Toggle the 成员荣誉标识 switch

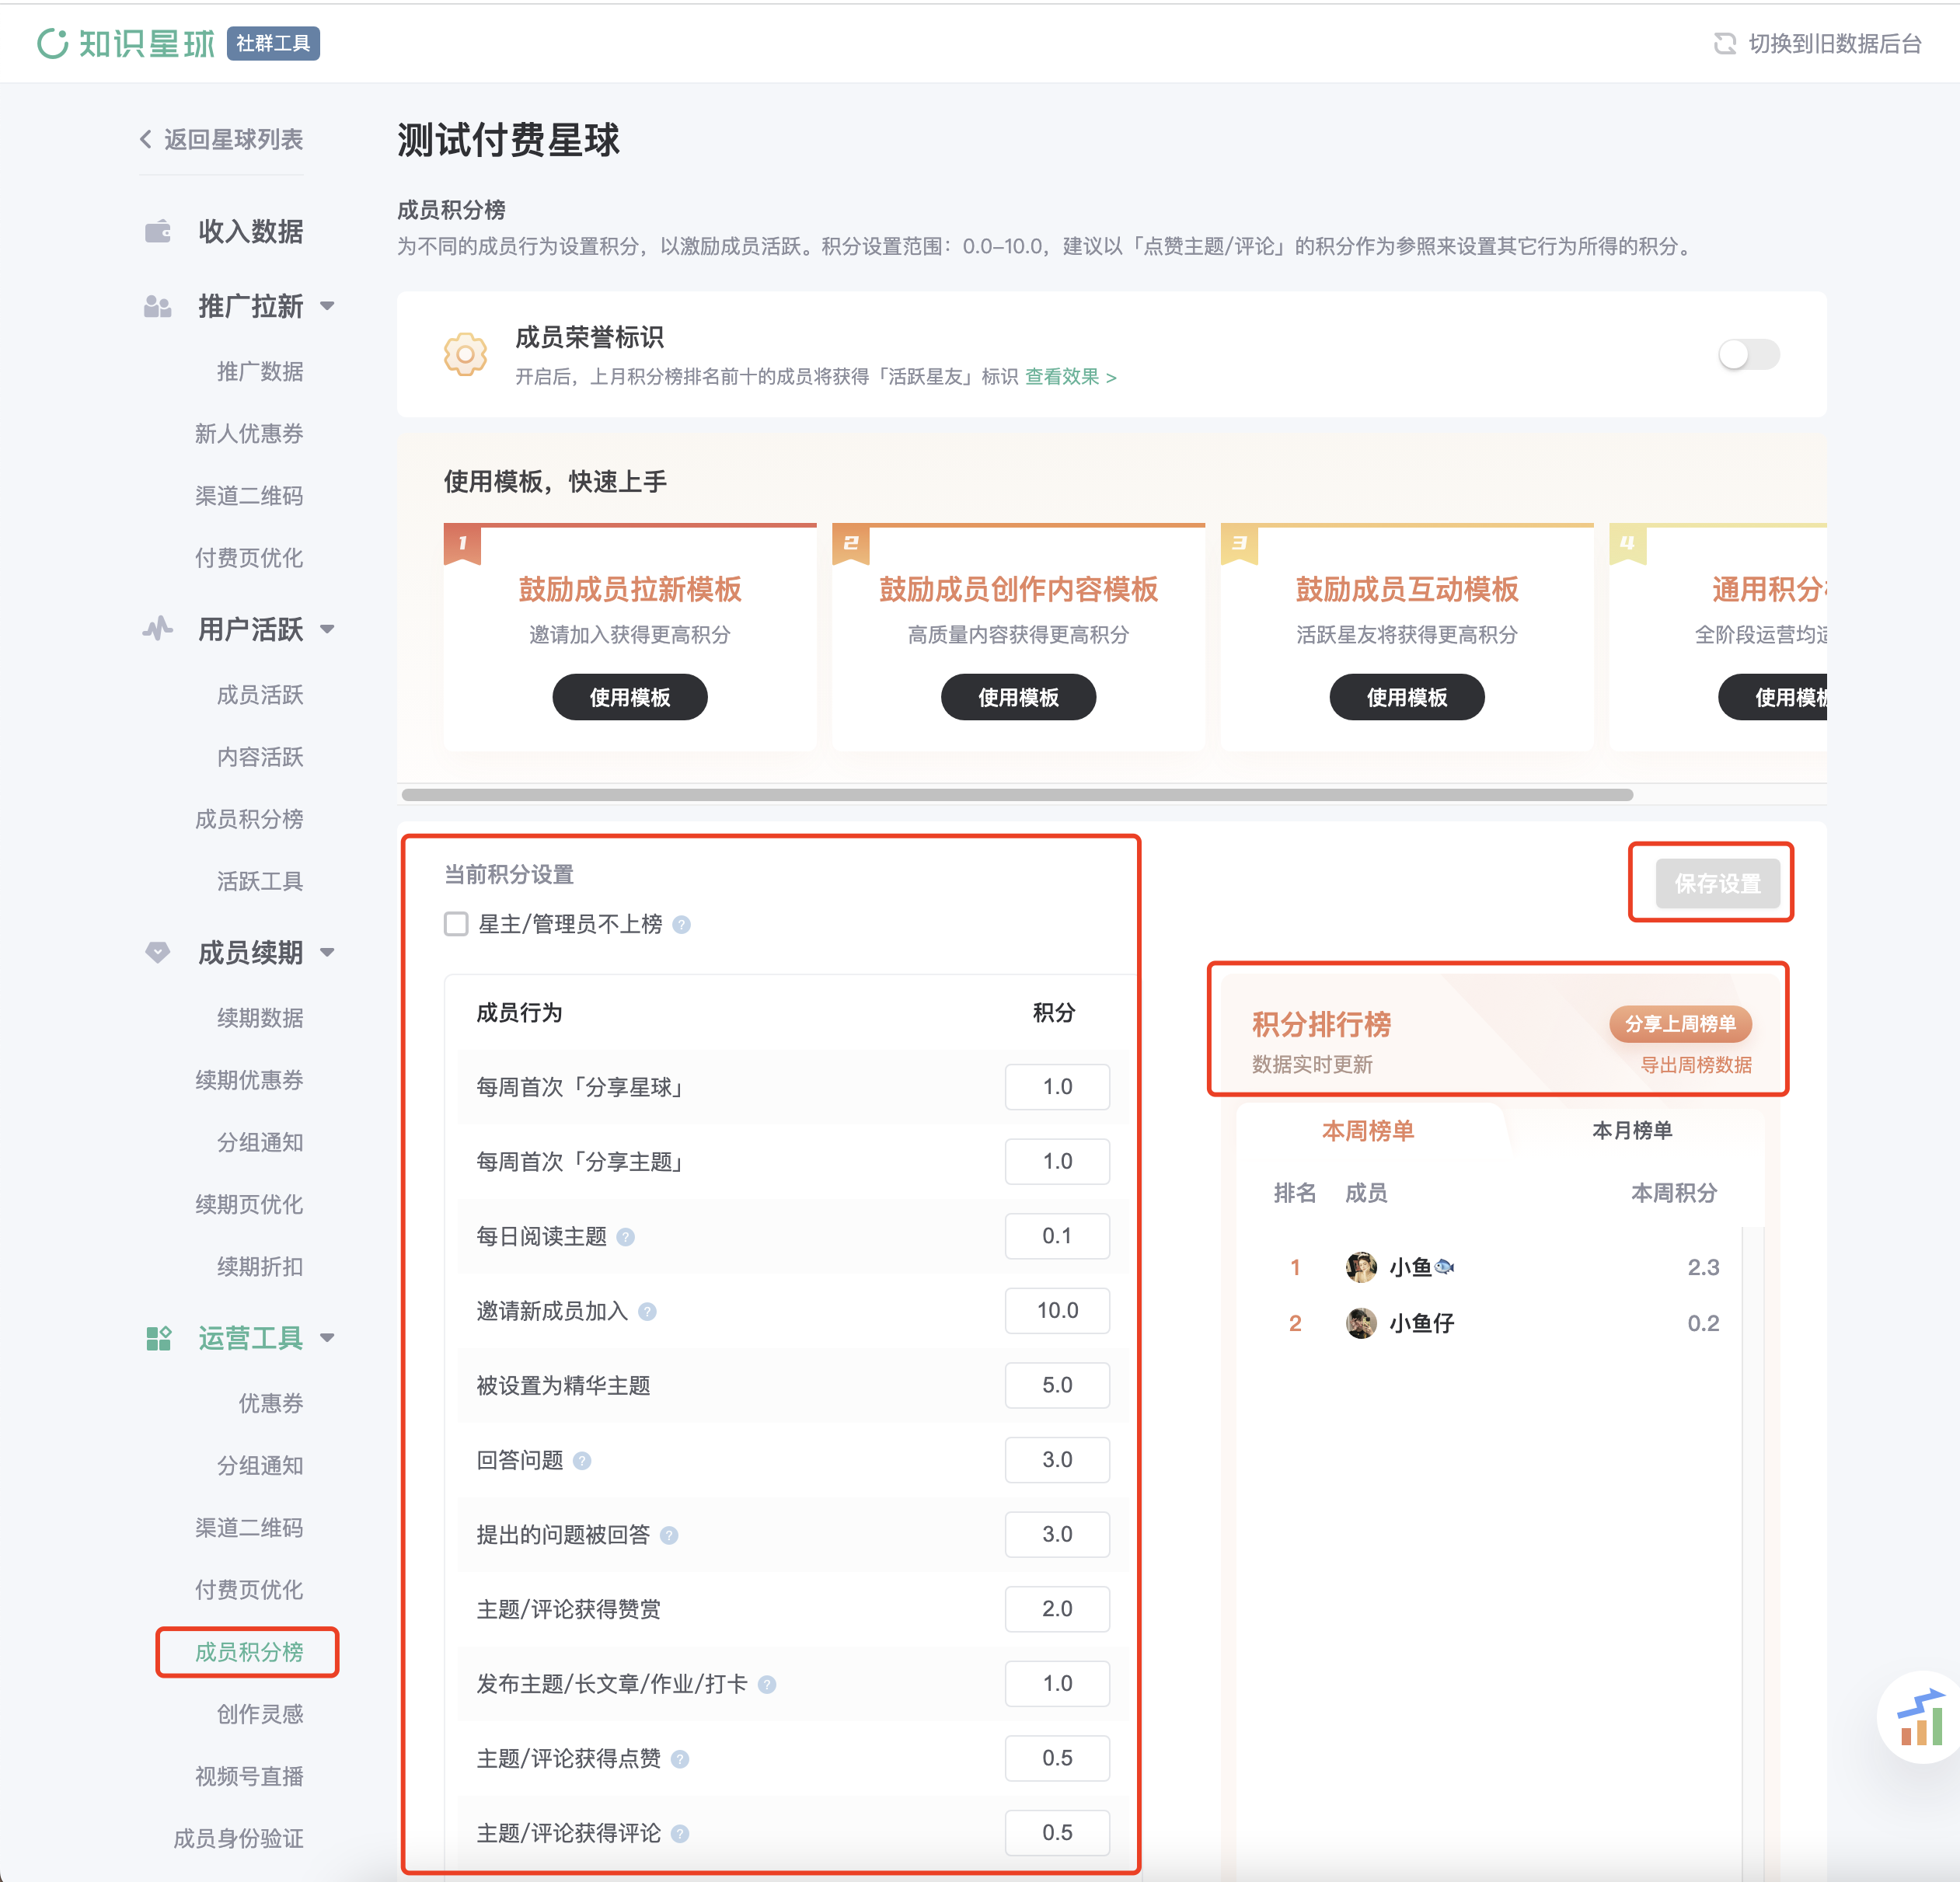pyautogui.click(x=1748, y=354)
